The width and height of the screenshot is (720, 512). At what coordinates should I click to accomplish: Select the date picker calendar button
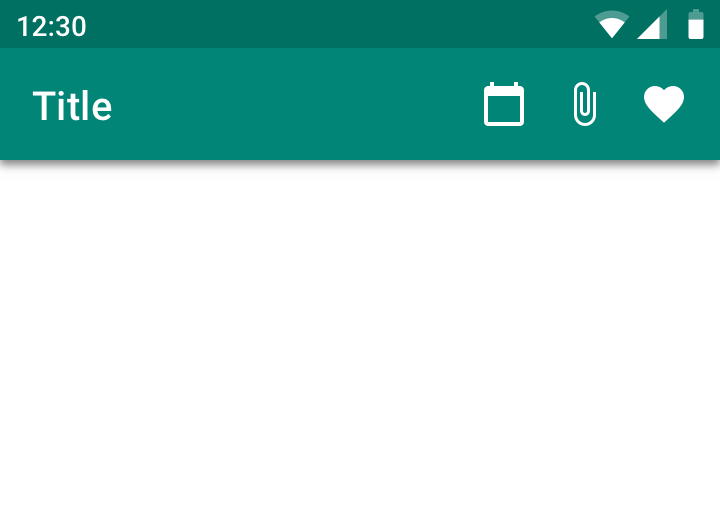pos(504,104)
